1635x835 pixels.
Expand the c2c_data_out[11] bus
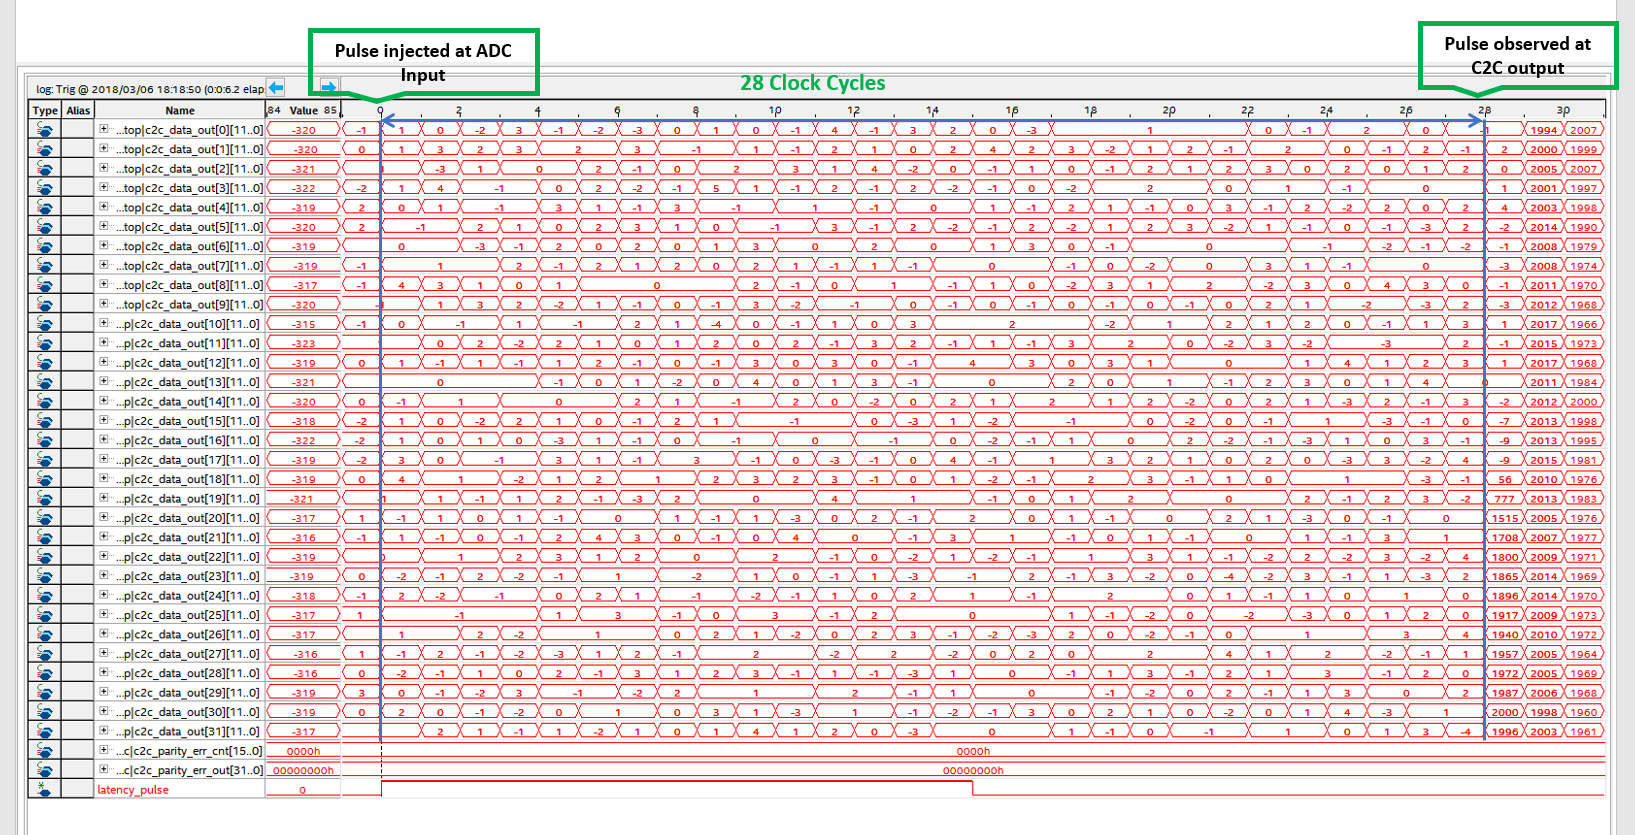click(x=103, y=343)
